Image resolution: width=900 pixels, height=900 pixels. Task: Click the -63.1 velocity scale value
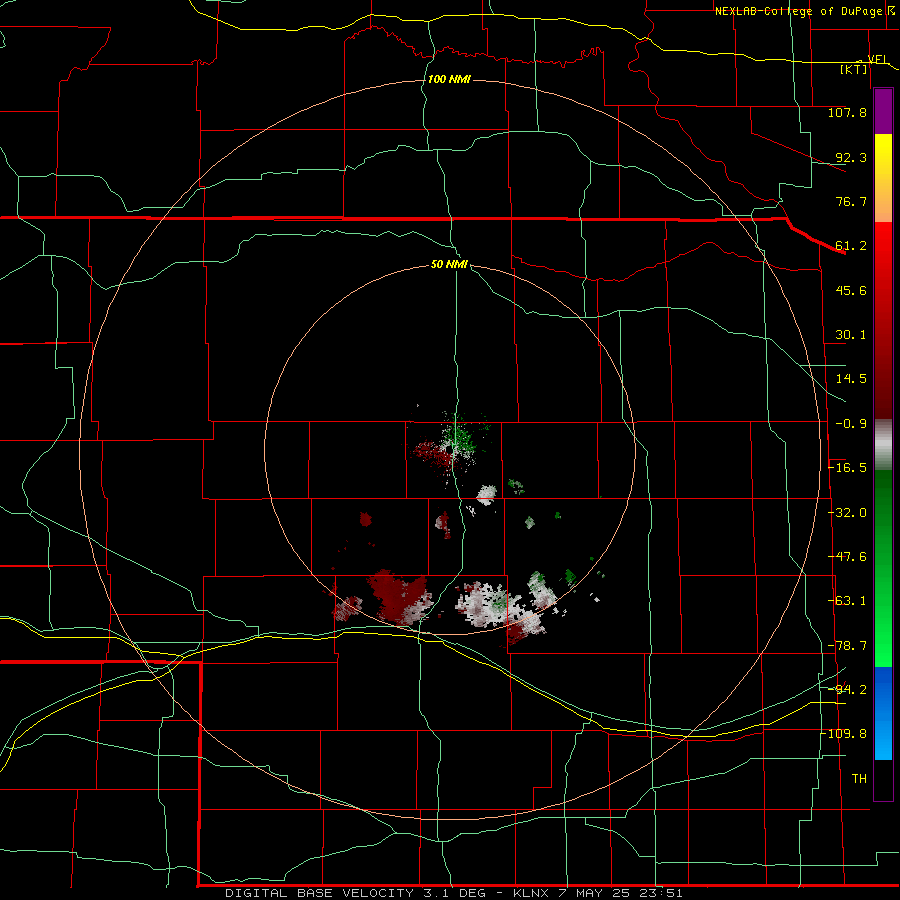coord(847,601)
